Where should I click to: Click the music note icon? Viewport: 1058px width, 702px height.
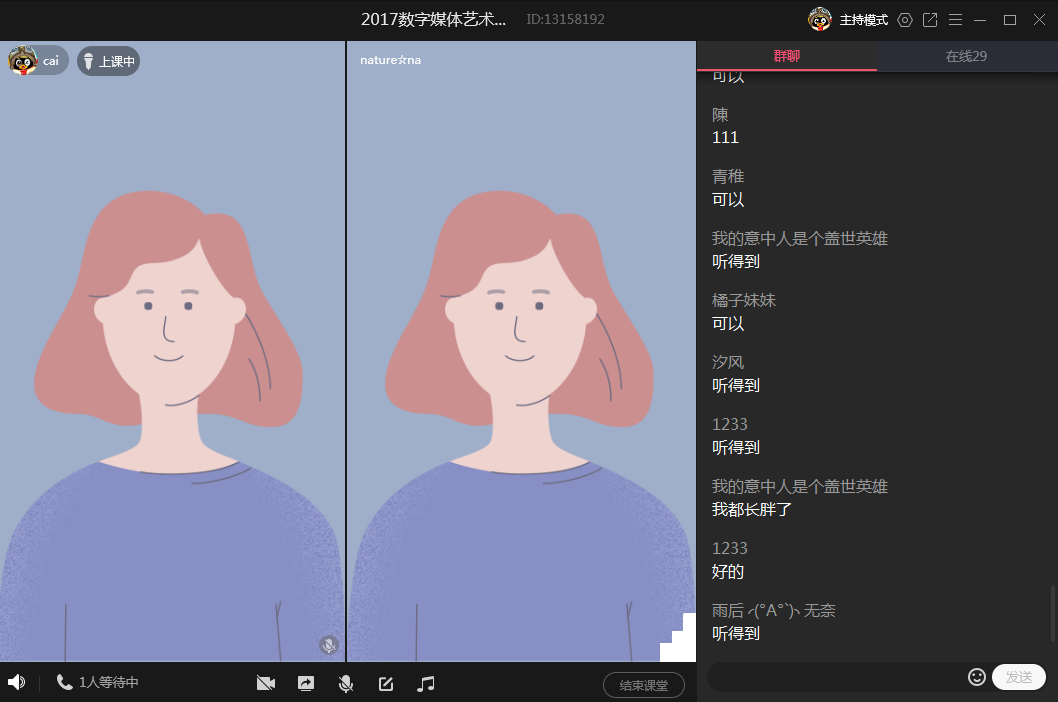pyautogui.click(x=426, y=684)
